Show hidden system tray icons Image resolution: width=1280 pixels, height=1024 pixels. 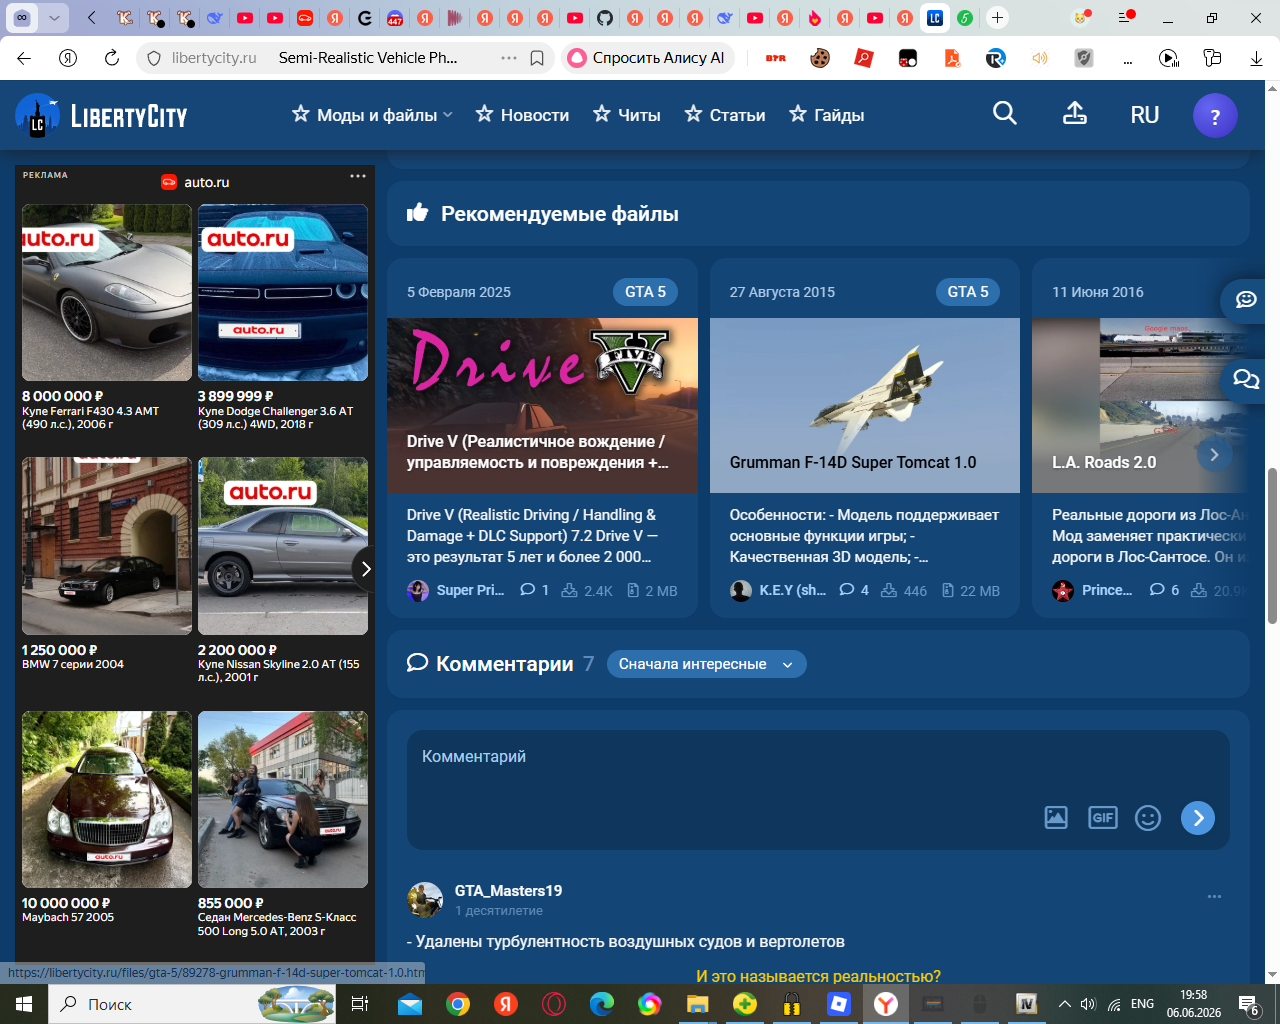[x=1064, y=1004]
